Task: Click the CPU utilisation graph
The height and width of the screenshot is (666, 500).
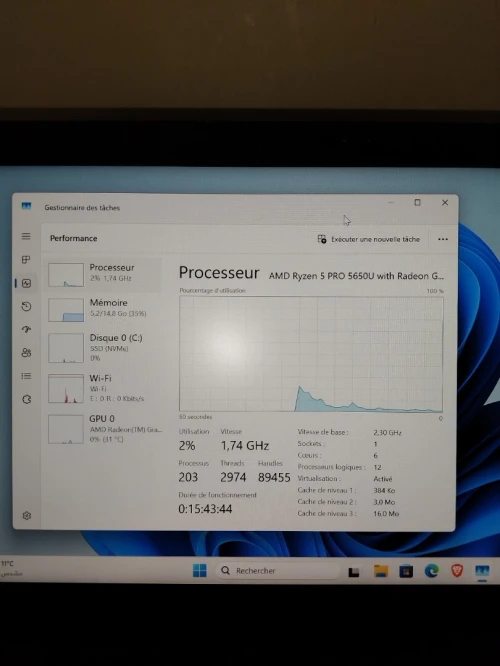Action: [x=311, y=354]
